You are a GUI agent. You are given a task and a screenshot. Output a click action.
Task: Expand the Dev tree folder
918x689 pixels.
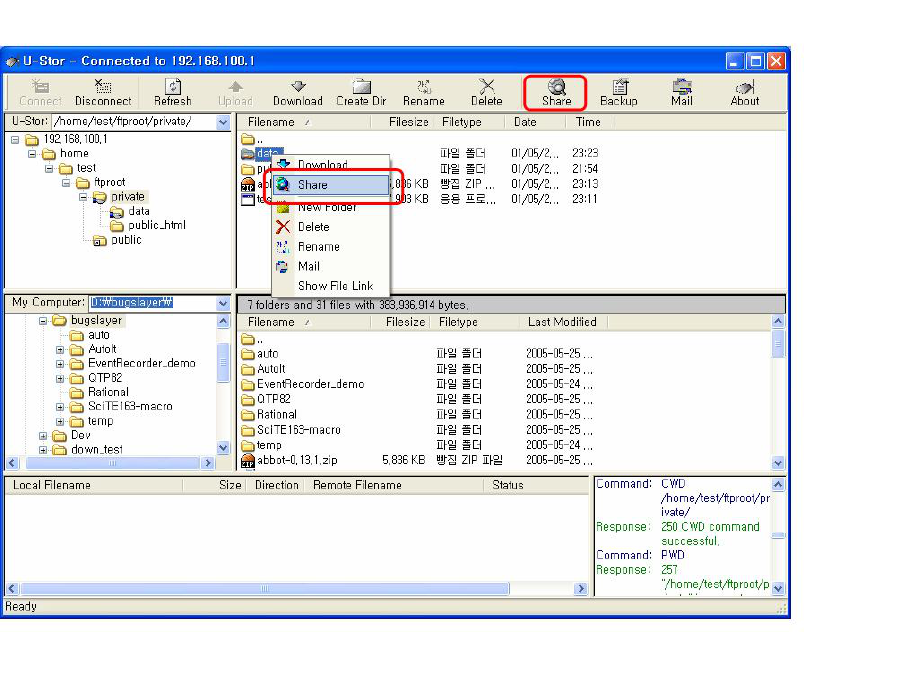(43, 436)
